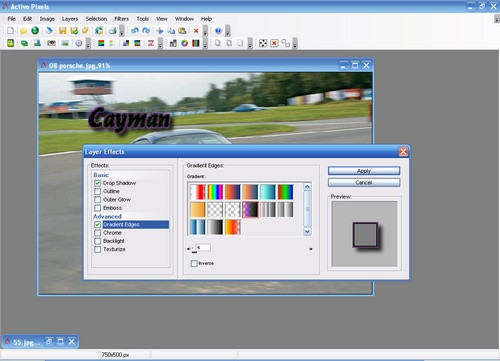Screen dimensions: 500x361
Task: Click the Paste clipboard icon
Action: click(182, 31)
